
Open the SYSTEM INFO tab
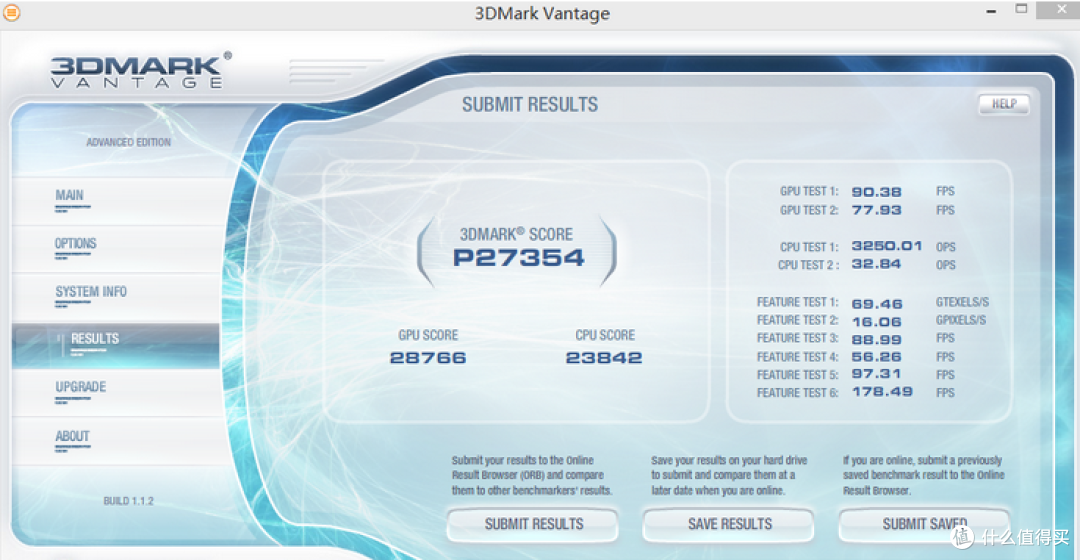(x=116, y=296)
